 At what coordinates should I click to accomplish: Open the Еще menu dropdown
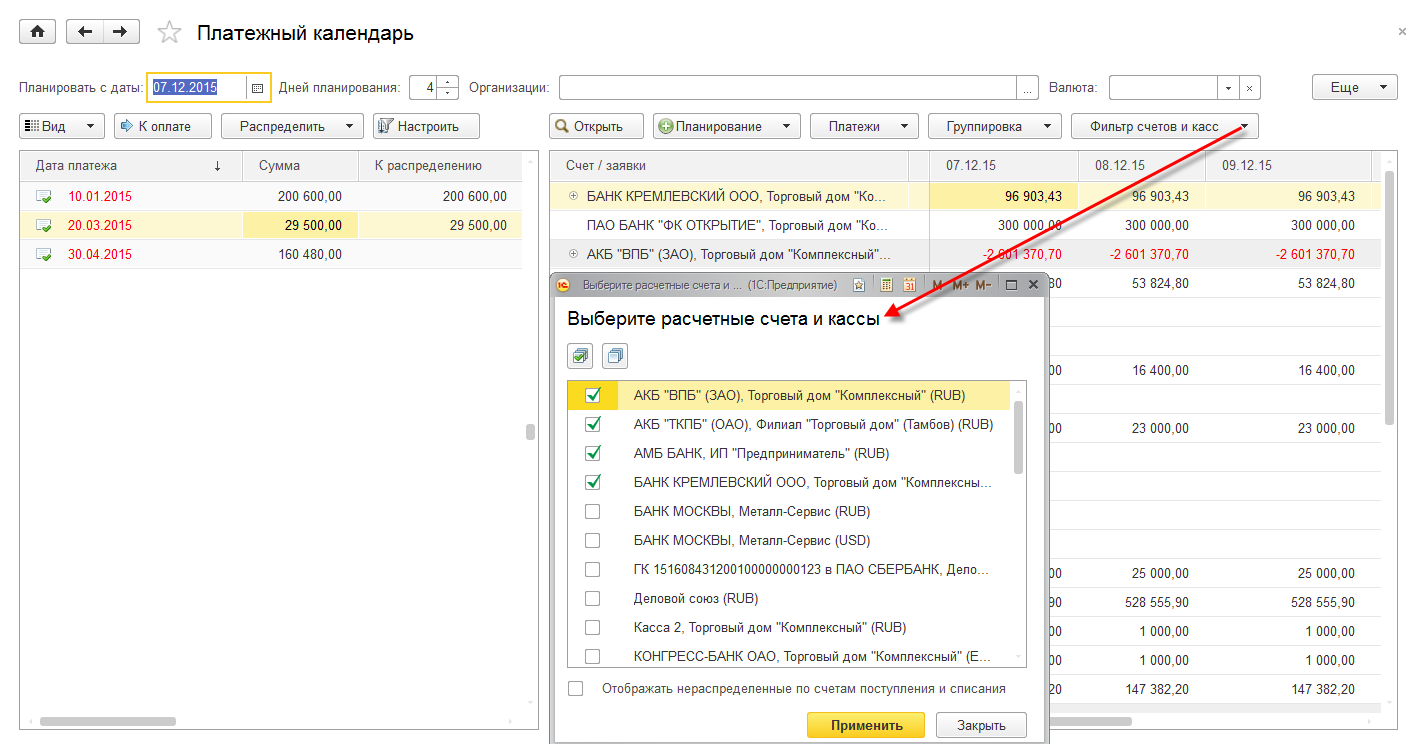[x=1355, y=88]
